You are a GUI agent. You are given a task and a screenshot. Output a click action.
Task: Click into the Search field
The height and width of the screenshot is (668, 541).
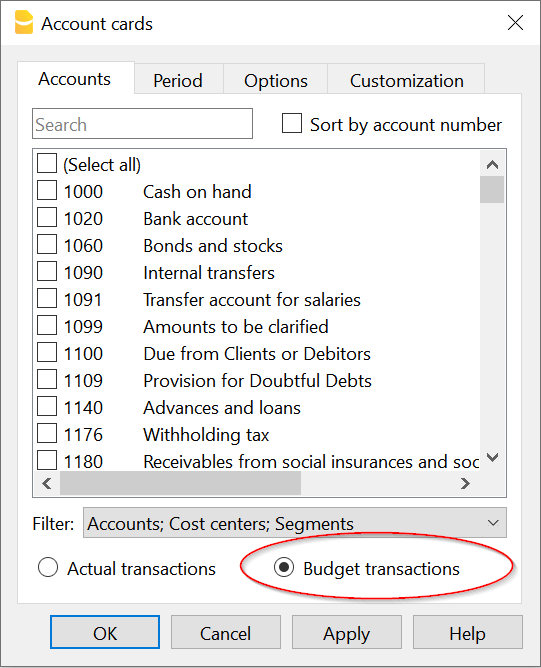pos(142,124)
